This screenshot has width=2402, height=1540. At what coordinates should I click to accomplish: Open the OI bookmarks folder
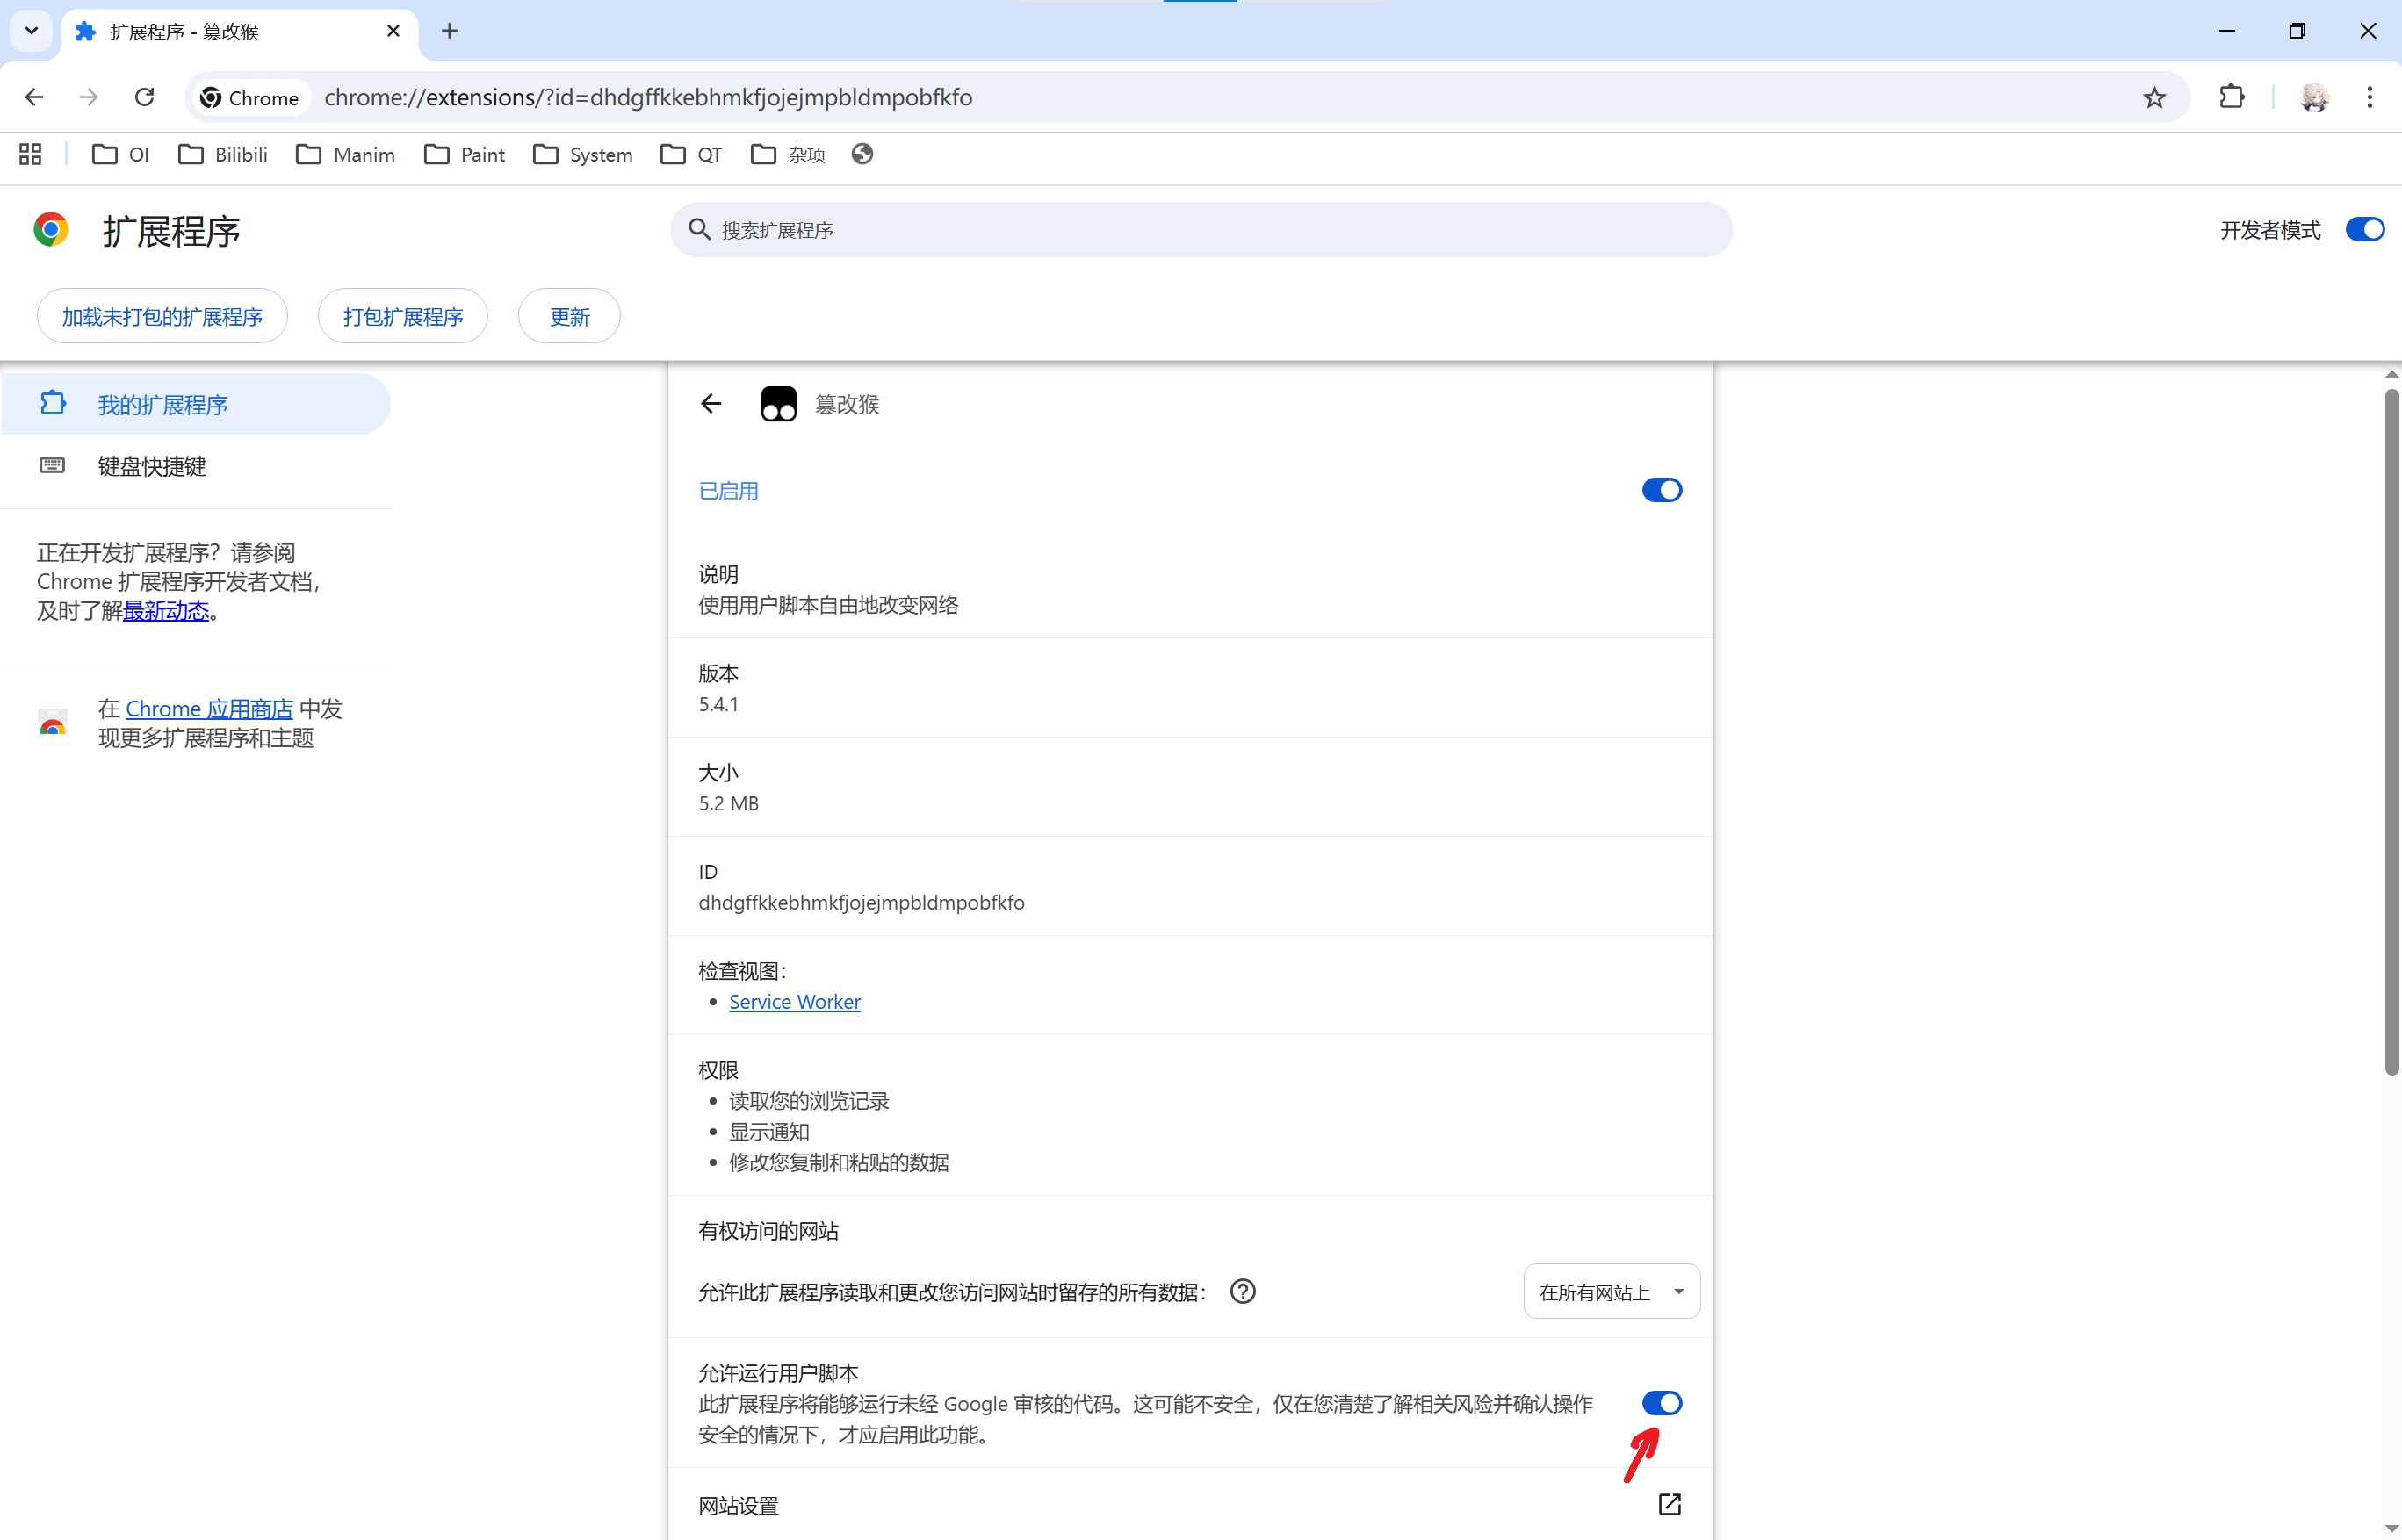120,154
